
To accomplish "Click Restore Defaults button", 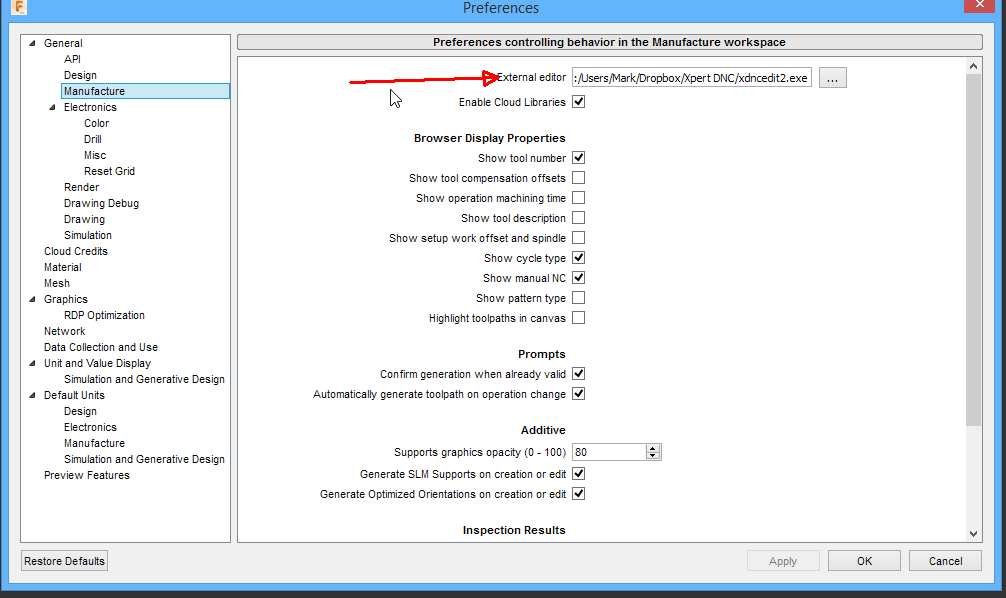I will click(x=64, y=561).
